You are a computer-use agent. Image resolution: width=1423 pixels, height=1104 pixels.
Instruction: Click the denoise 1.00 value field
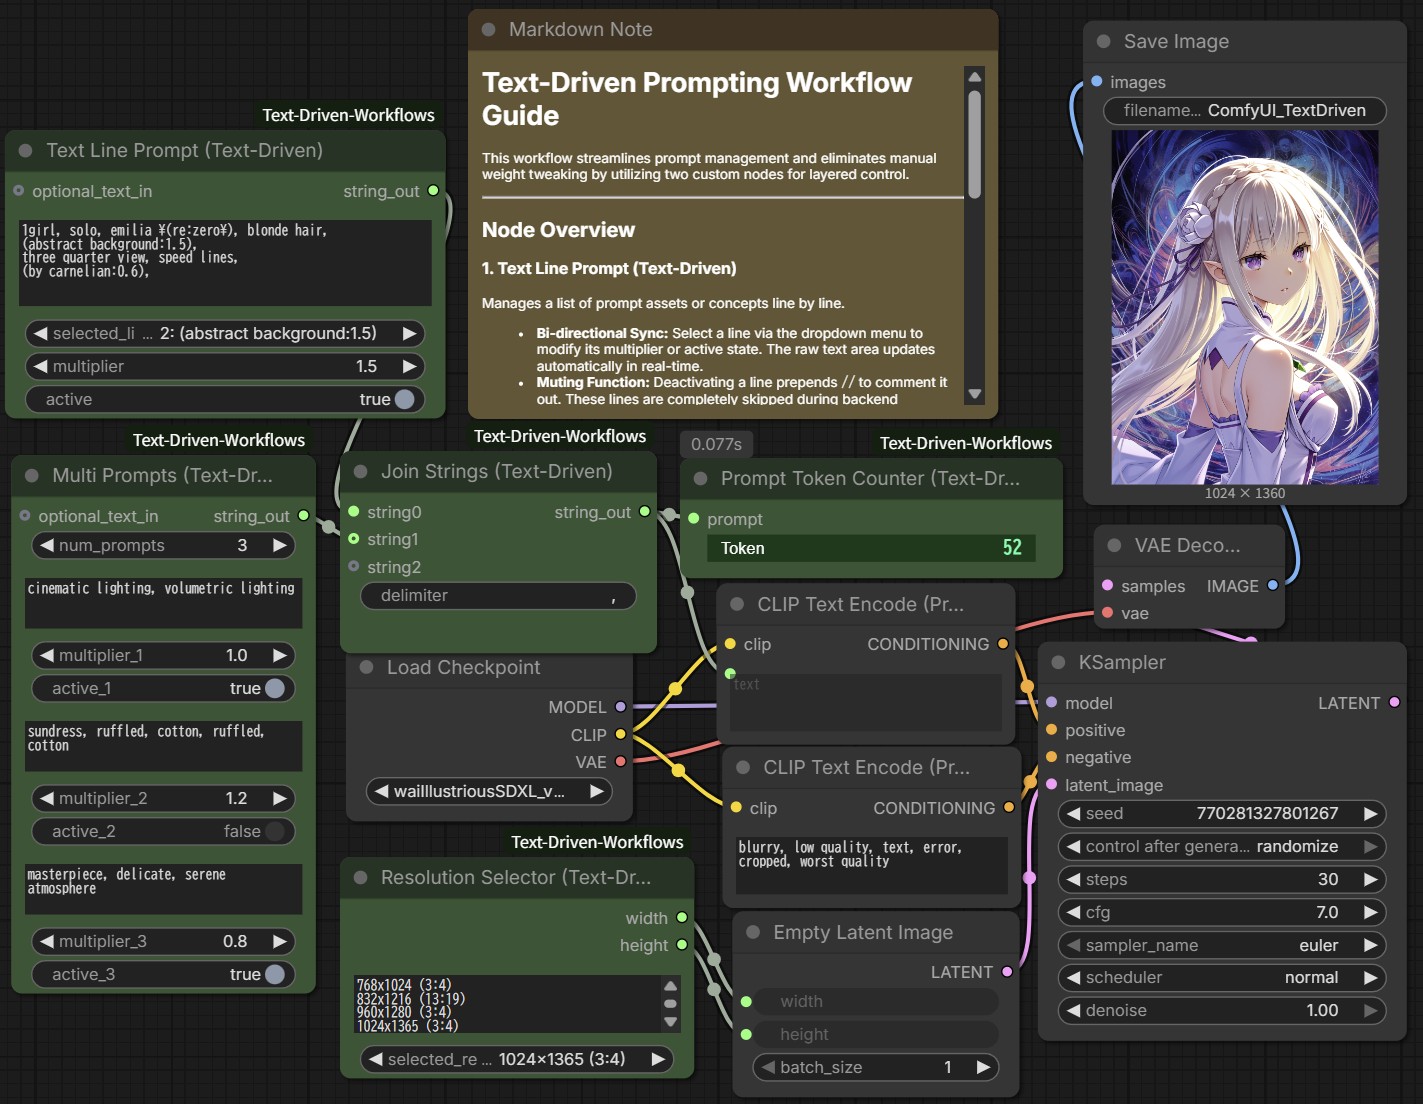(x=1222, y=1011)
